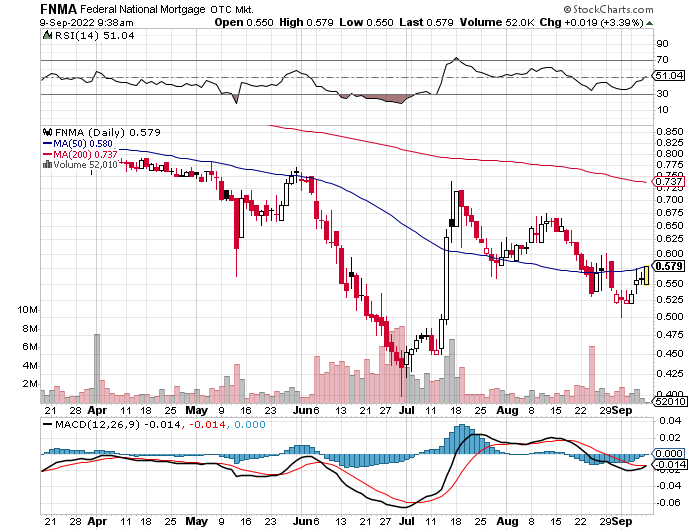Select the blue MA(50) line swatch in legend
Screen dimensions: 700x530
tap(47, 143)
